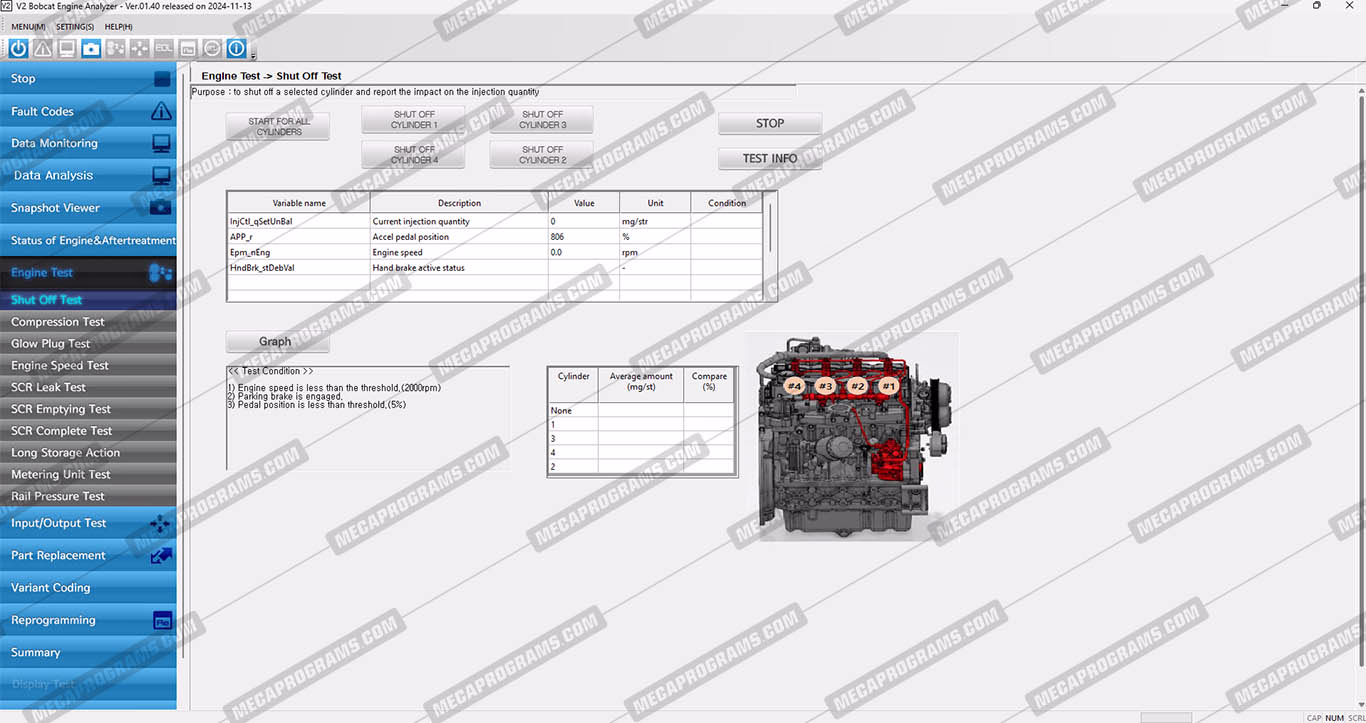The image size is (1366, 723).
Task: Select Compression Test in sidebar
Action: pos(88,322)
